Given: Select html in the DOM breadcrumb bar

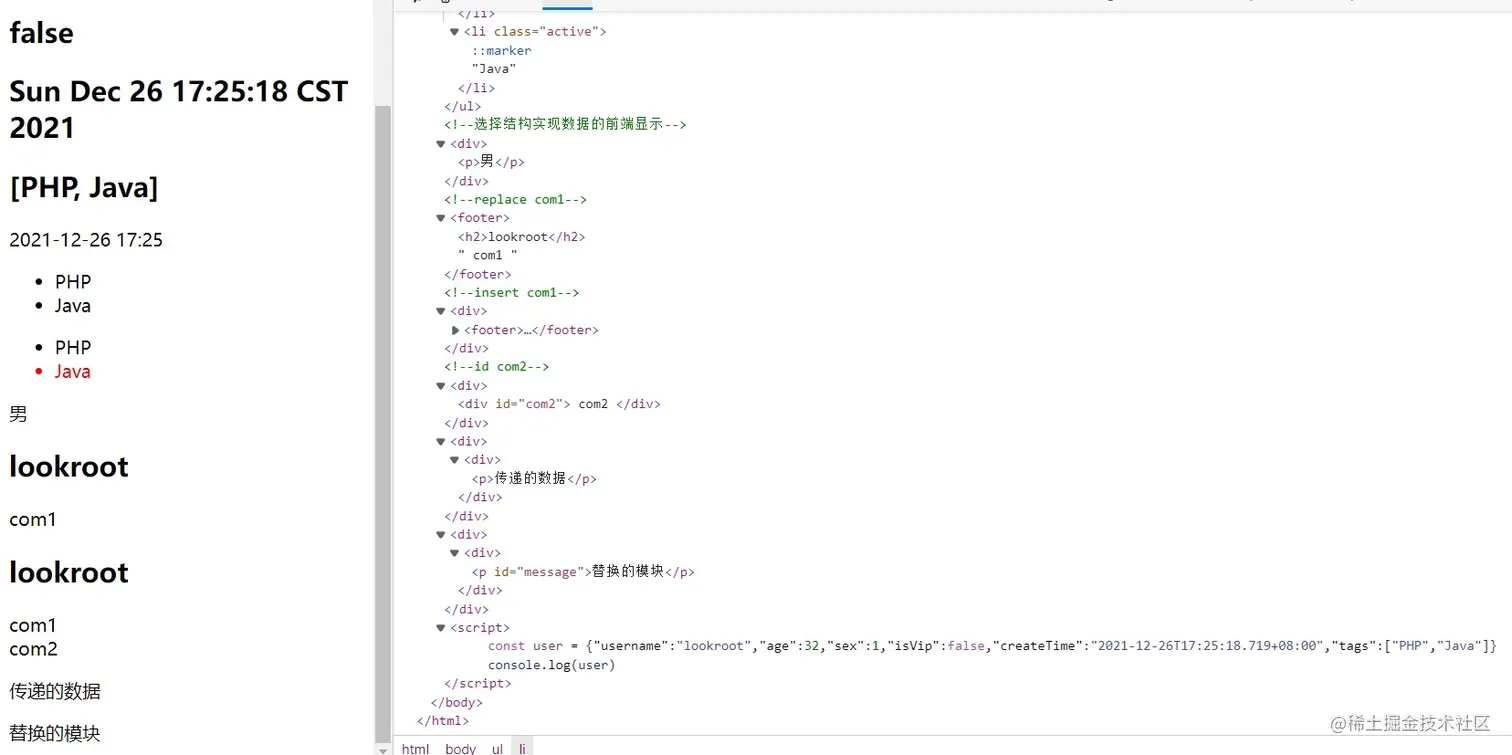Looking at the screenshot, I should click(415, 748).
